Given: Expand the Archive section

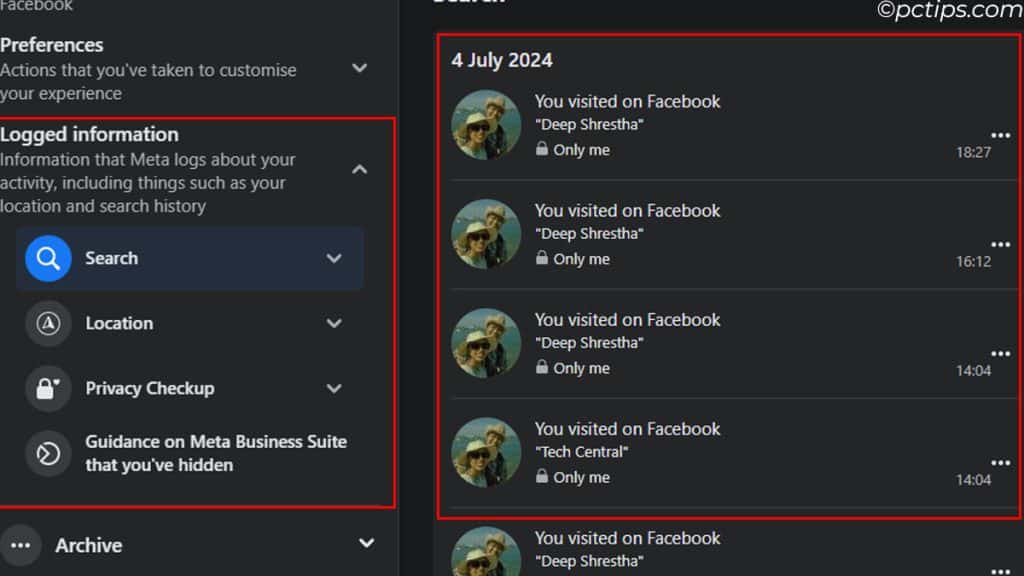Looking at the screenshot, I should 366,545.
